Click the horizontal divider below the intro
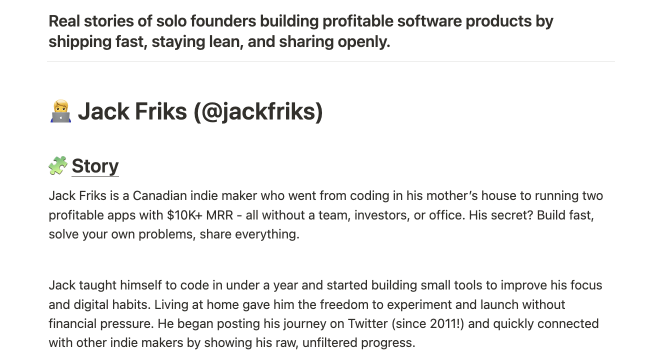This screenshot has width=650, height=360. (x=331, y=61)
